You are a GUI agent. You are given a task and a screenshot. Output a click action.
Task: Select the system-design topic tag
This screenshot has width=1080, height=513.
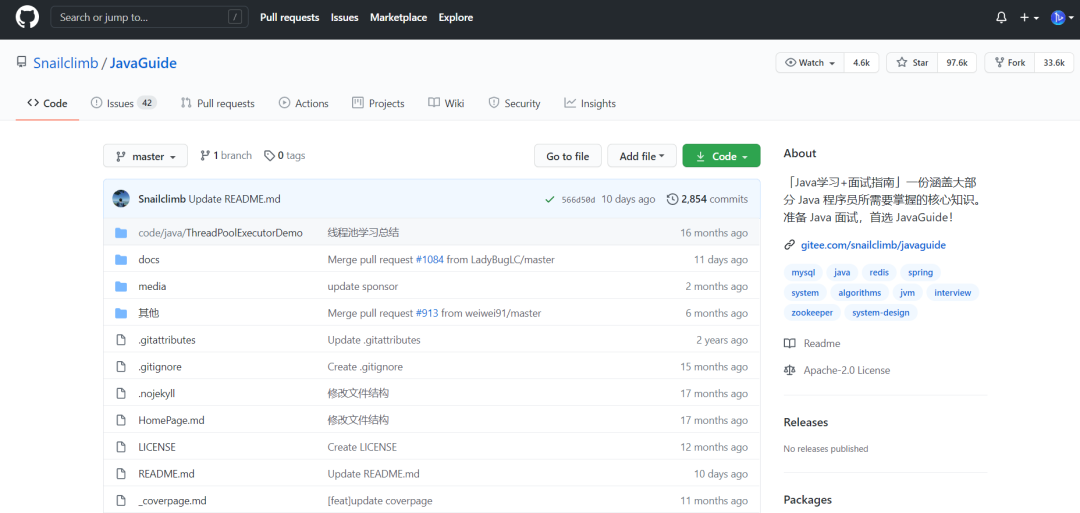(880, 313)
